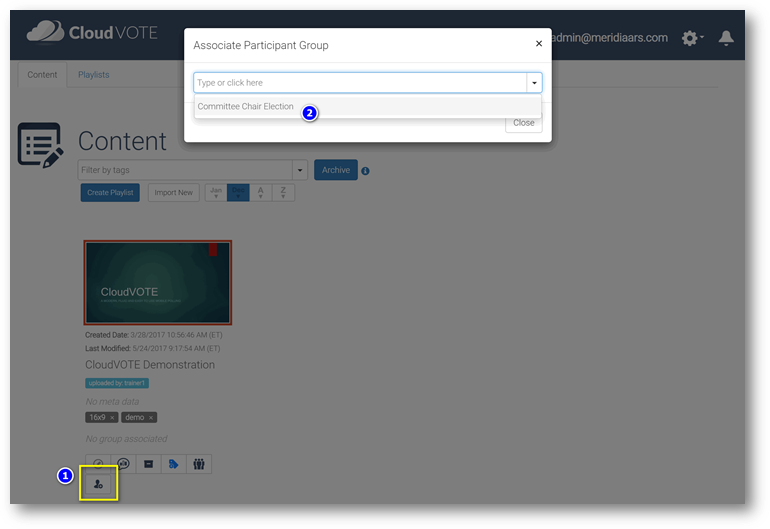Click the Create Playlist button
Screen dimensions: 770x529
tap(110, 193)
